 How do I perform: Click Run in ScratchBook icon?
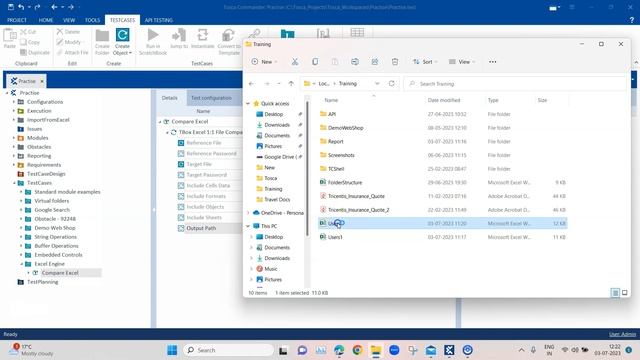pos(153,35)
